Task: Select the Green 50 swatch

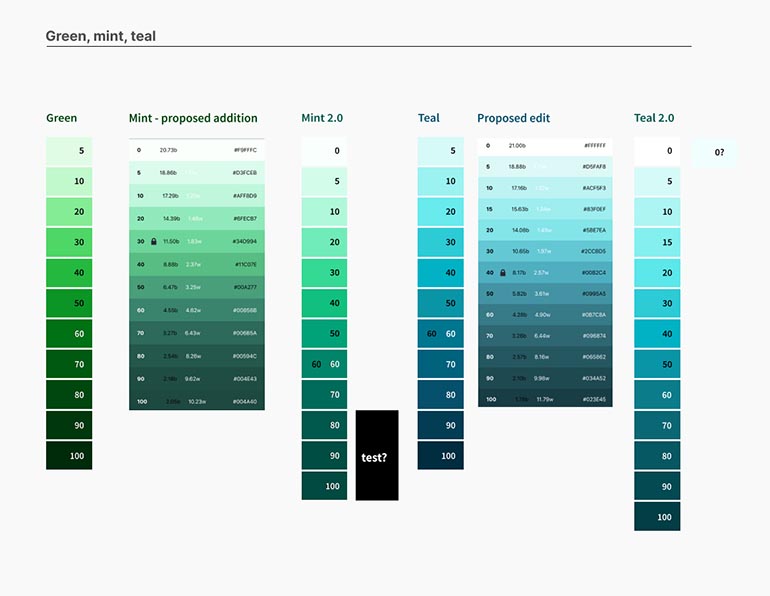Action: point(69,303)
